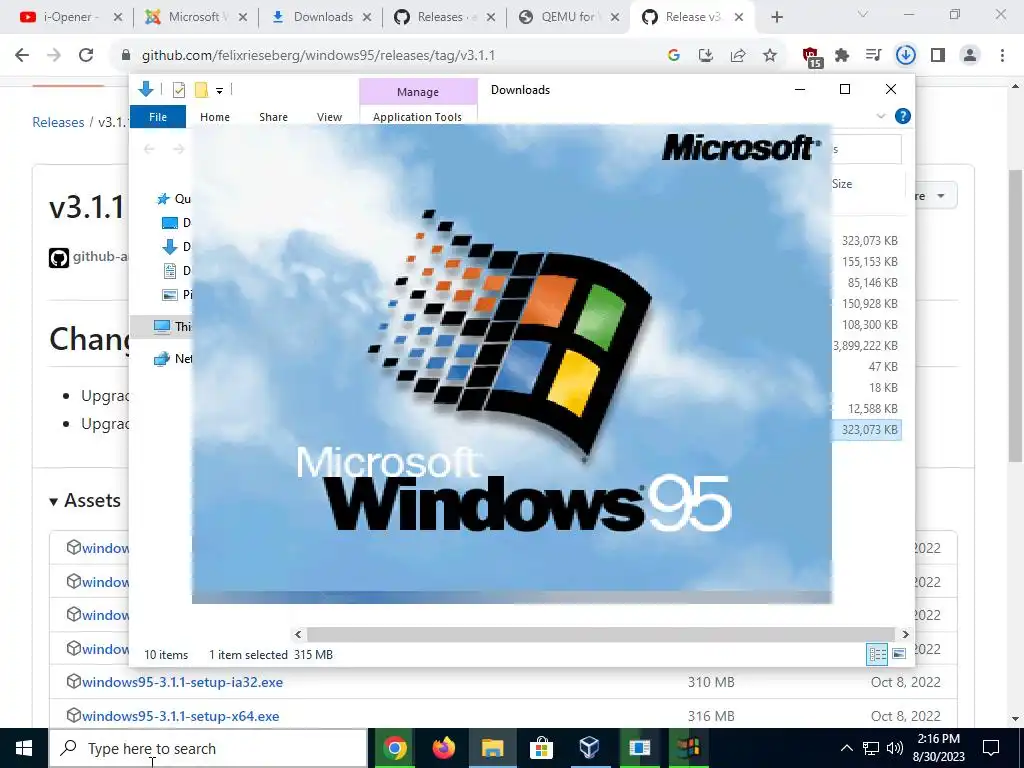
Task: Open Chrome tab search chevron
Action: click(x=863, y=14)
